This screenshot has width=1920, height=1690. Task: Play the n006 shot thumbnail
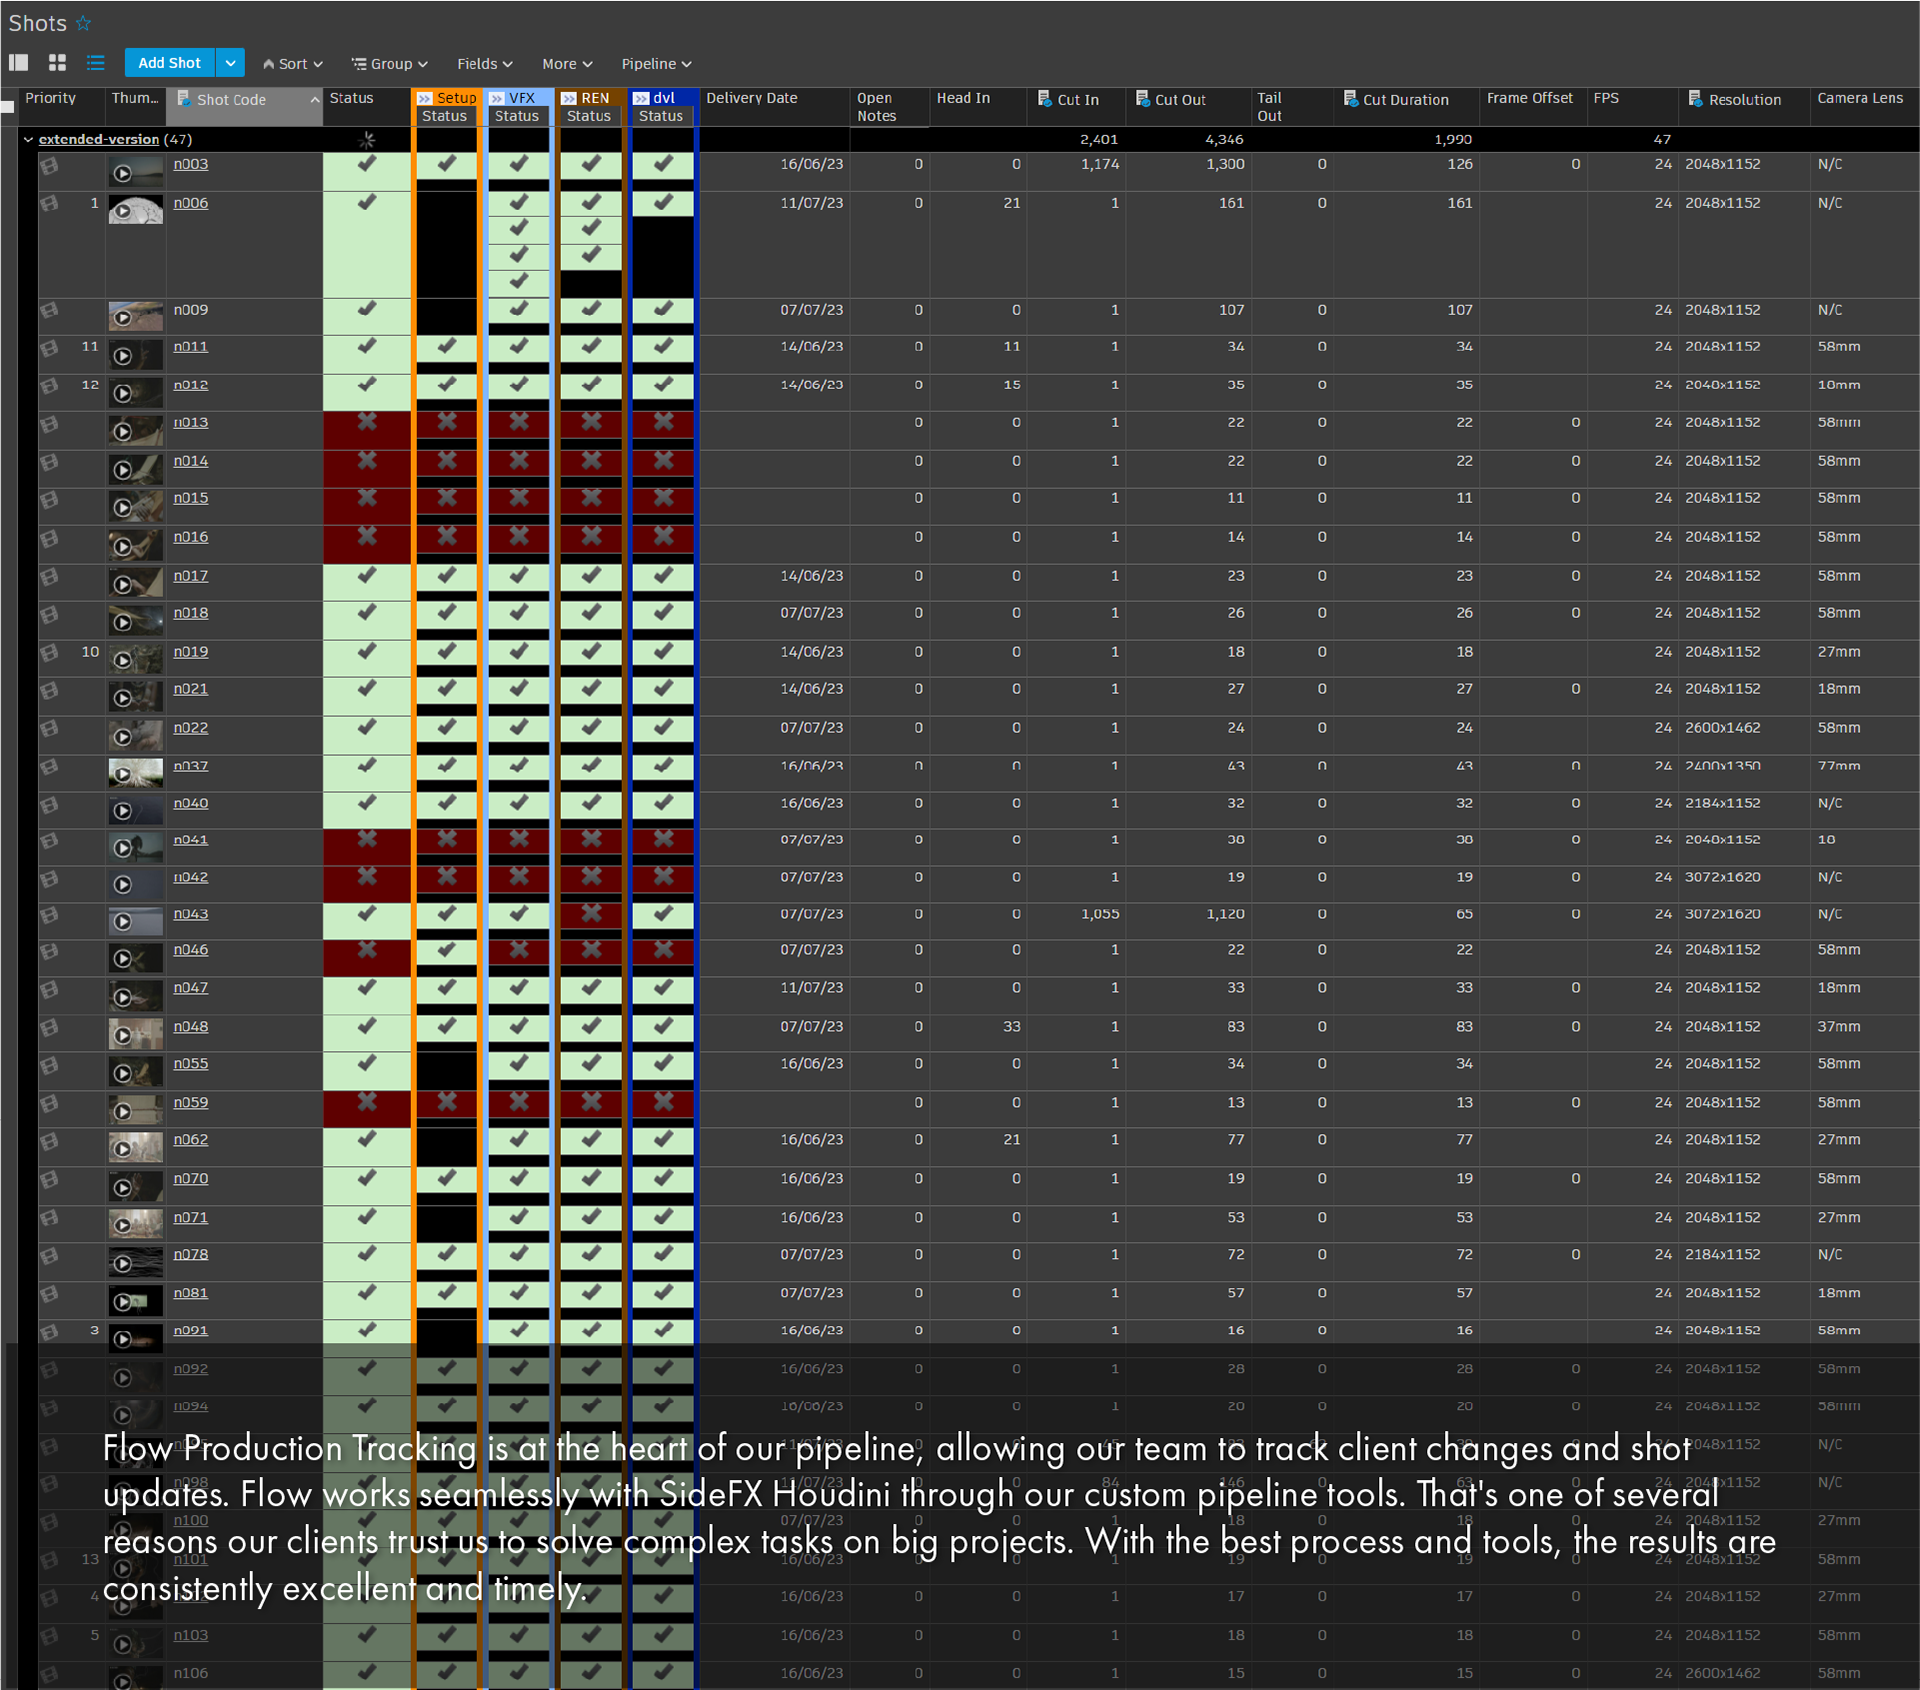[x=123, y=212]
